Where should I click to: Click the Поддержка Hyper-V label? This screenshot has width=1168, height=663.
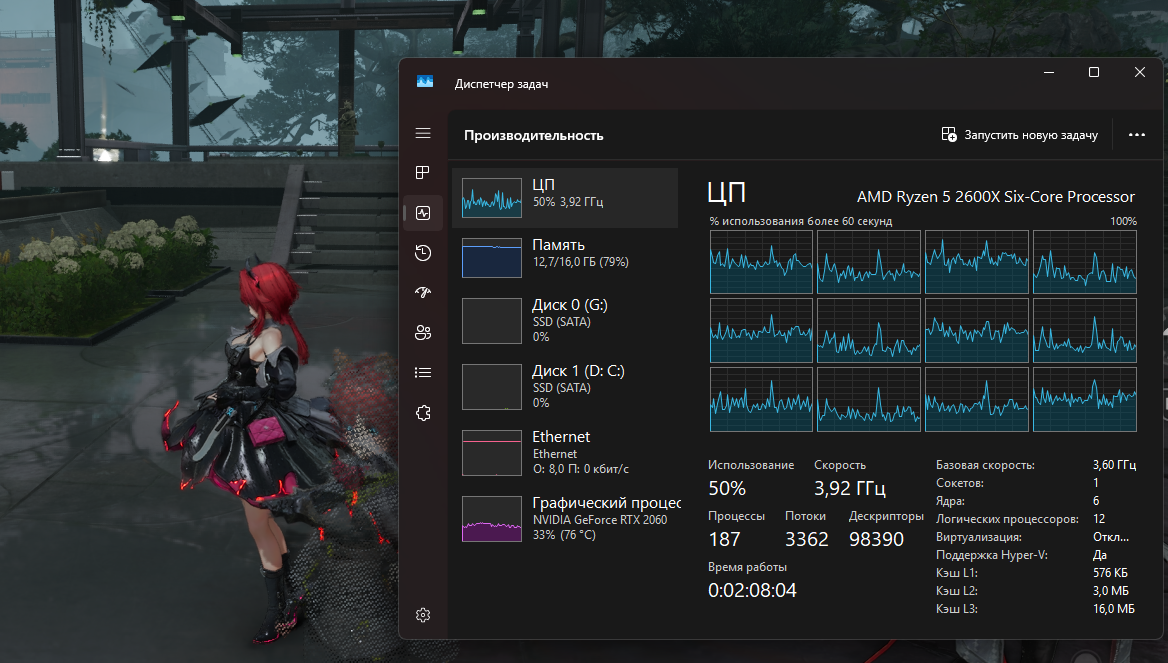click(991, 555)
